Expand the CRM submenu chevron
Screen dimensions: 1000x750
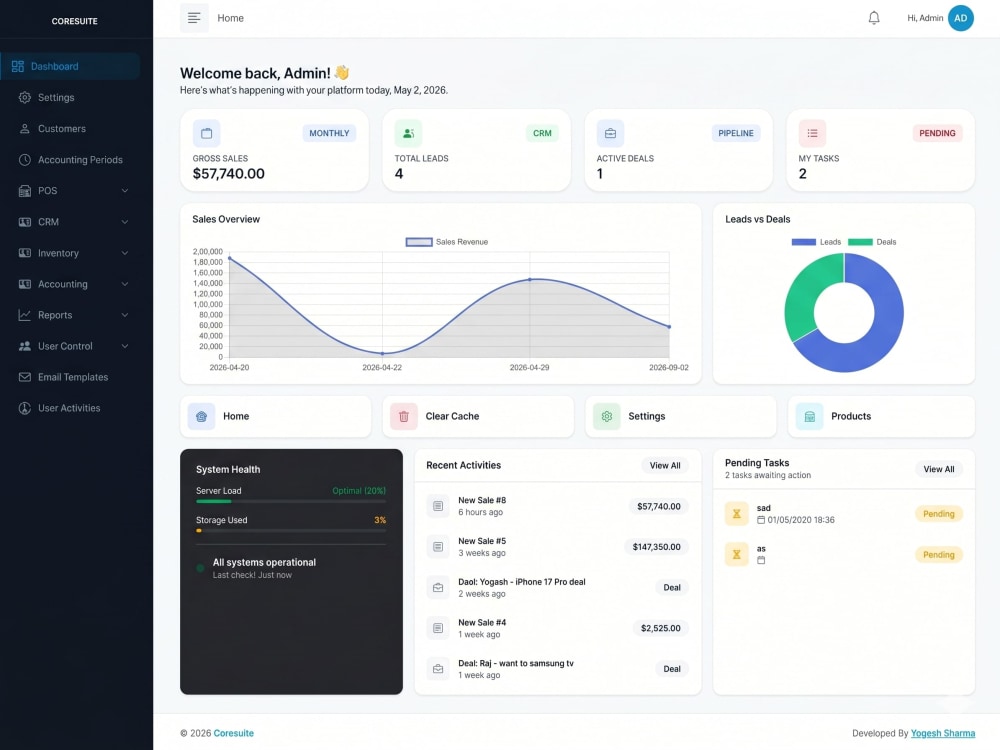click(125, 222)
